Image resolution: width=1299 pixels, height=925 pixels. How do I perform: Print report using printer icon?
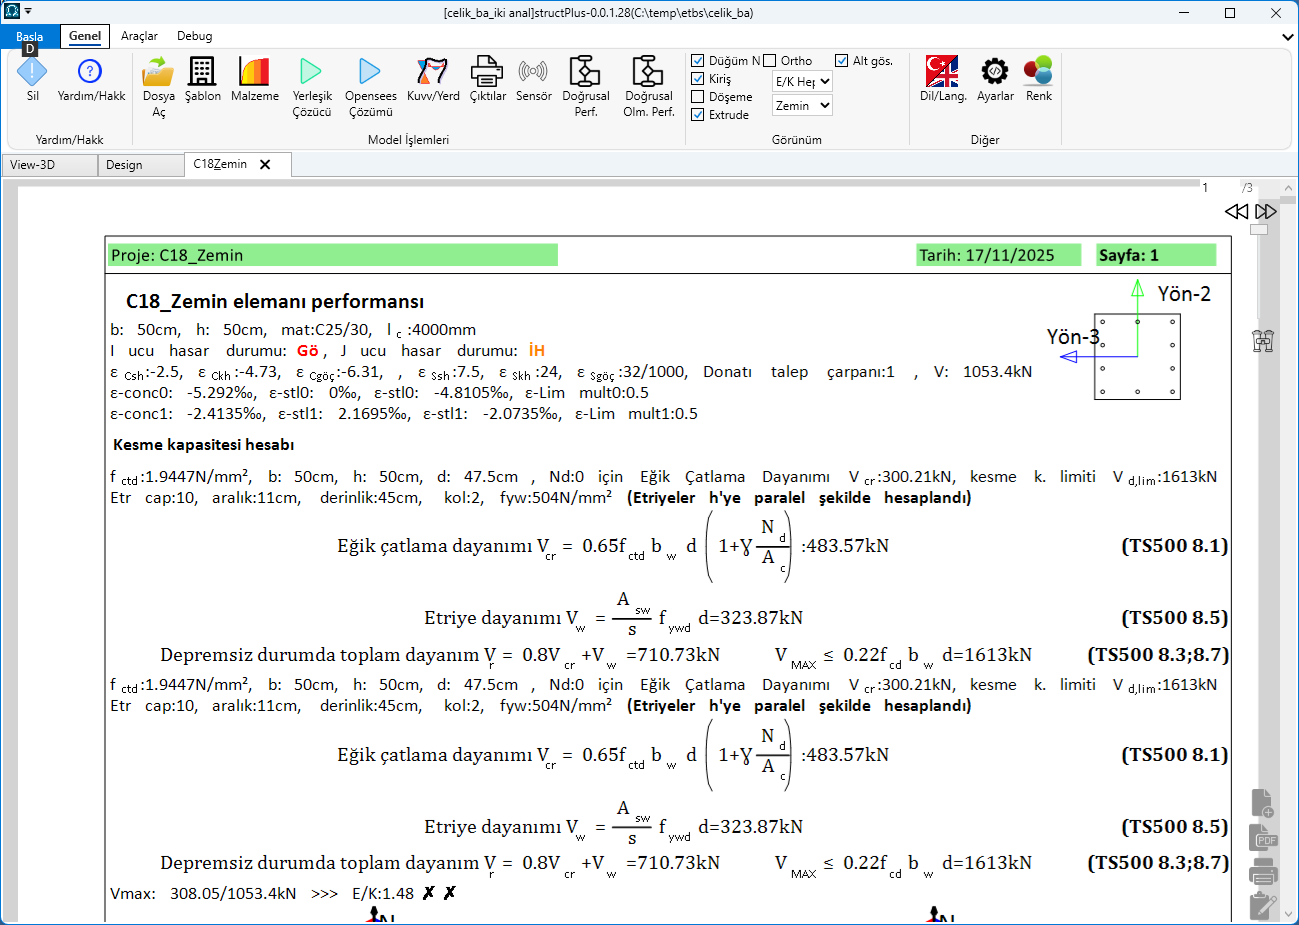coord(1263,872)
